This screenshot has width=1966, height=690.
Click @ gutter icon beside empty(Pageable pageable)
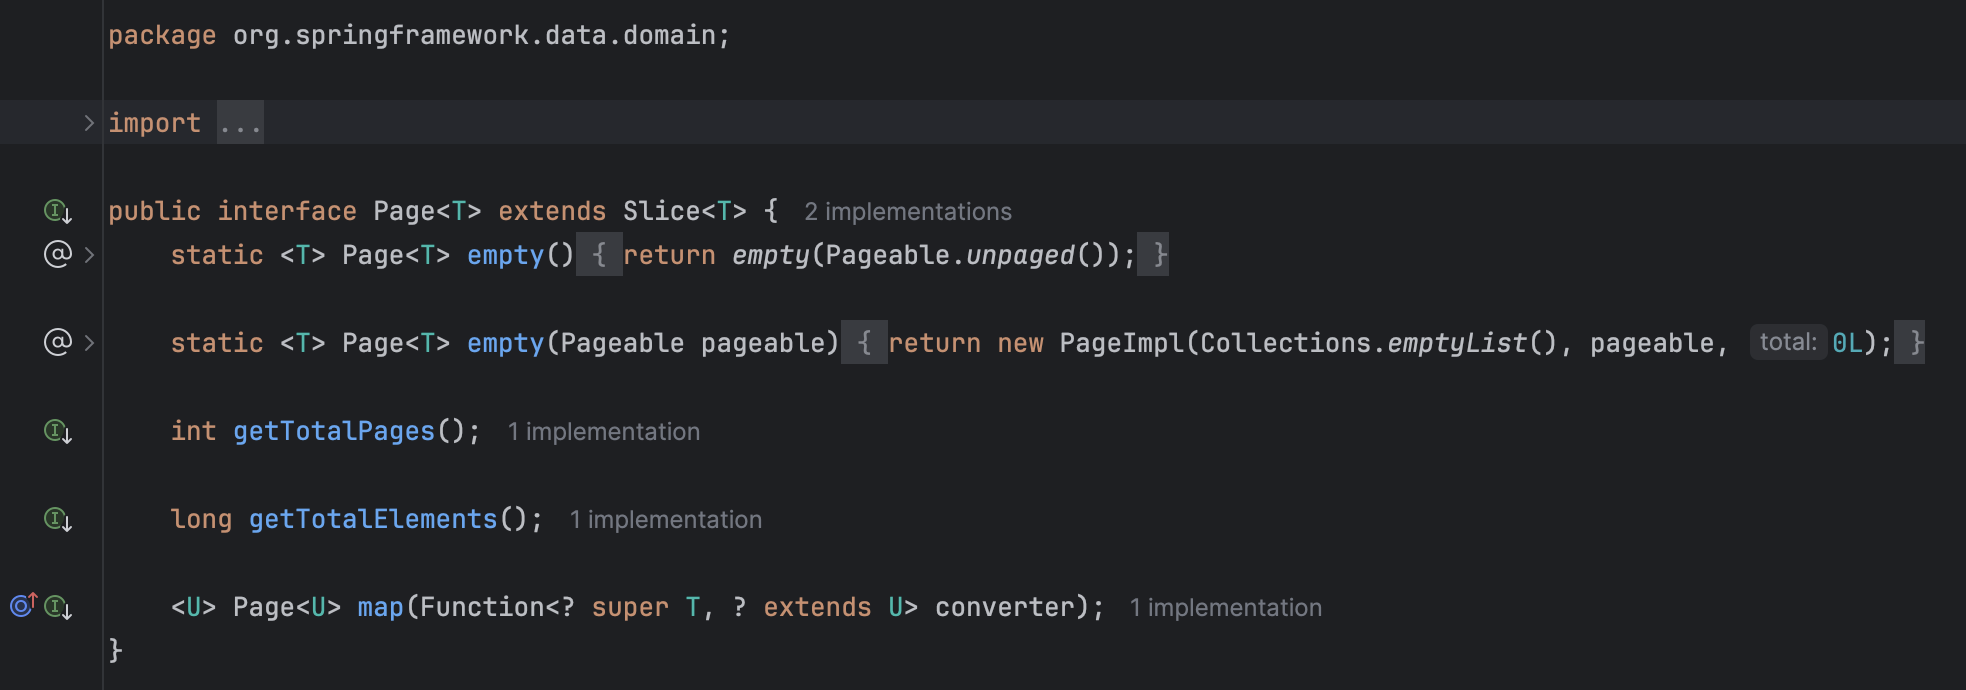tap(57, 342)
